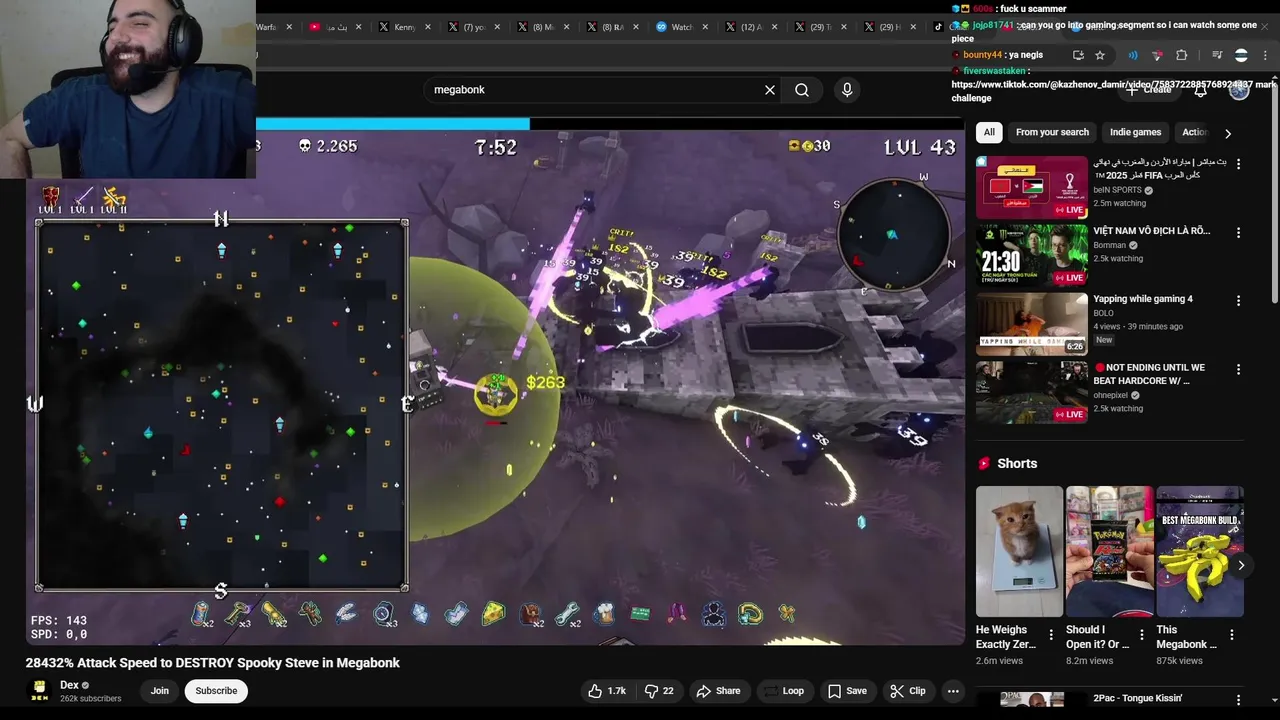1280x720 pixels.
Task: Click the search magnifier button
Action: [802, 90]
